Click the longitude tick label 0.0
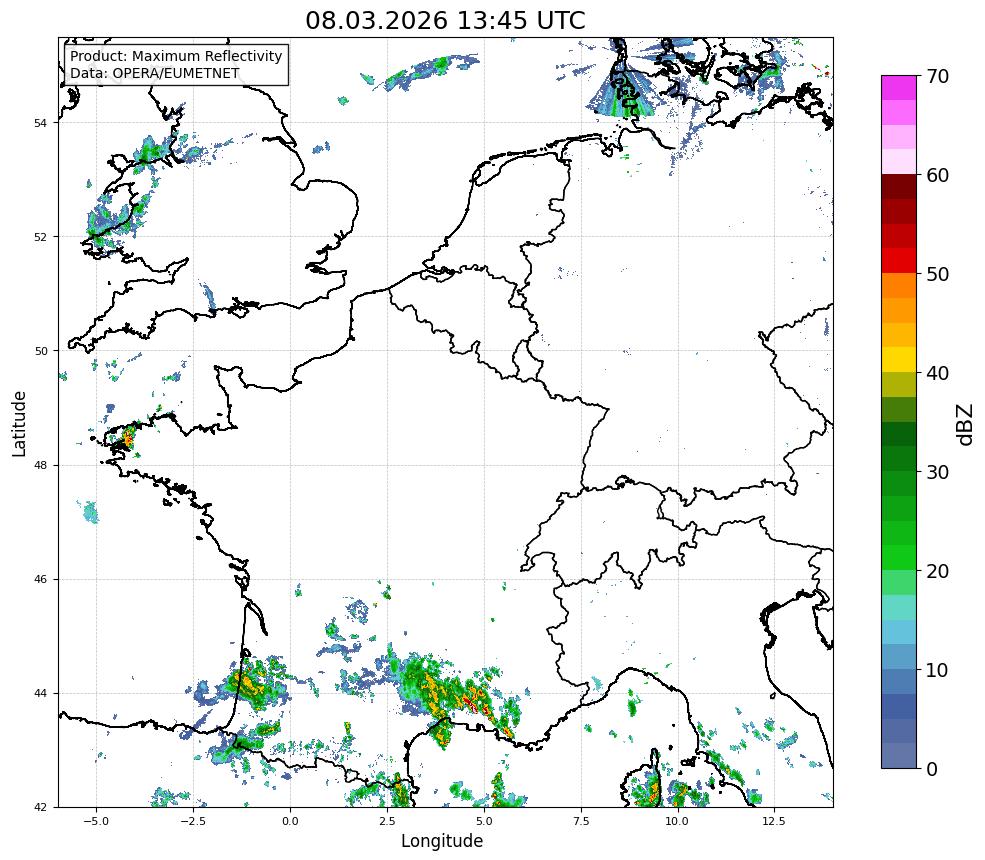 (x=290, y=821)
